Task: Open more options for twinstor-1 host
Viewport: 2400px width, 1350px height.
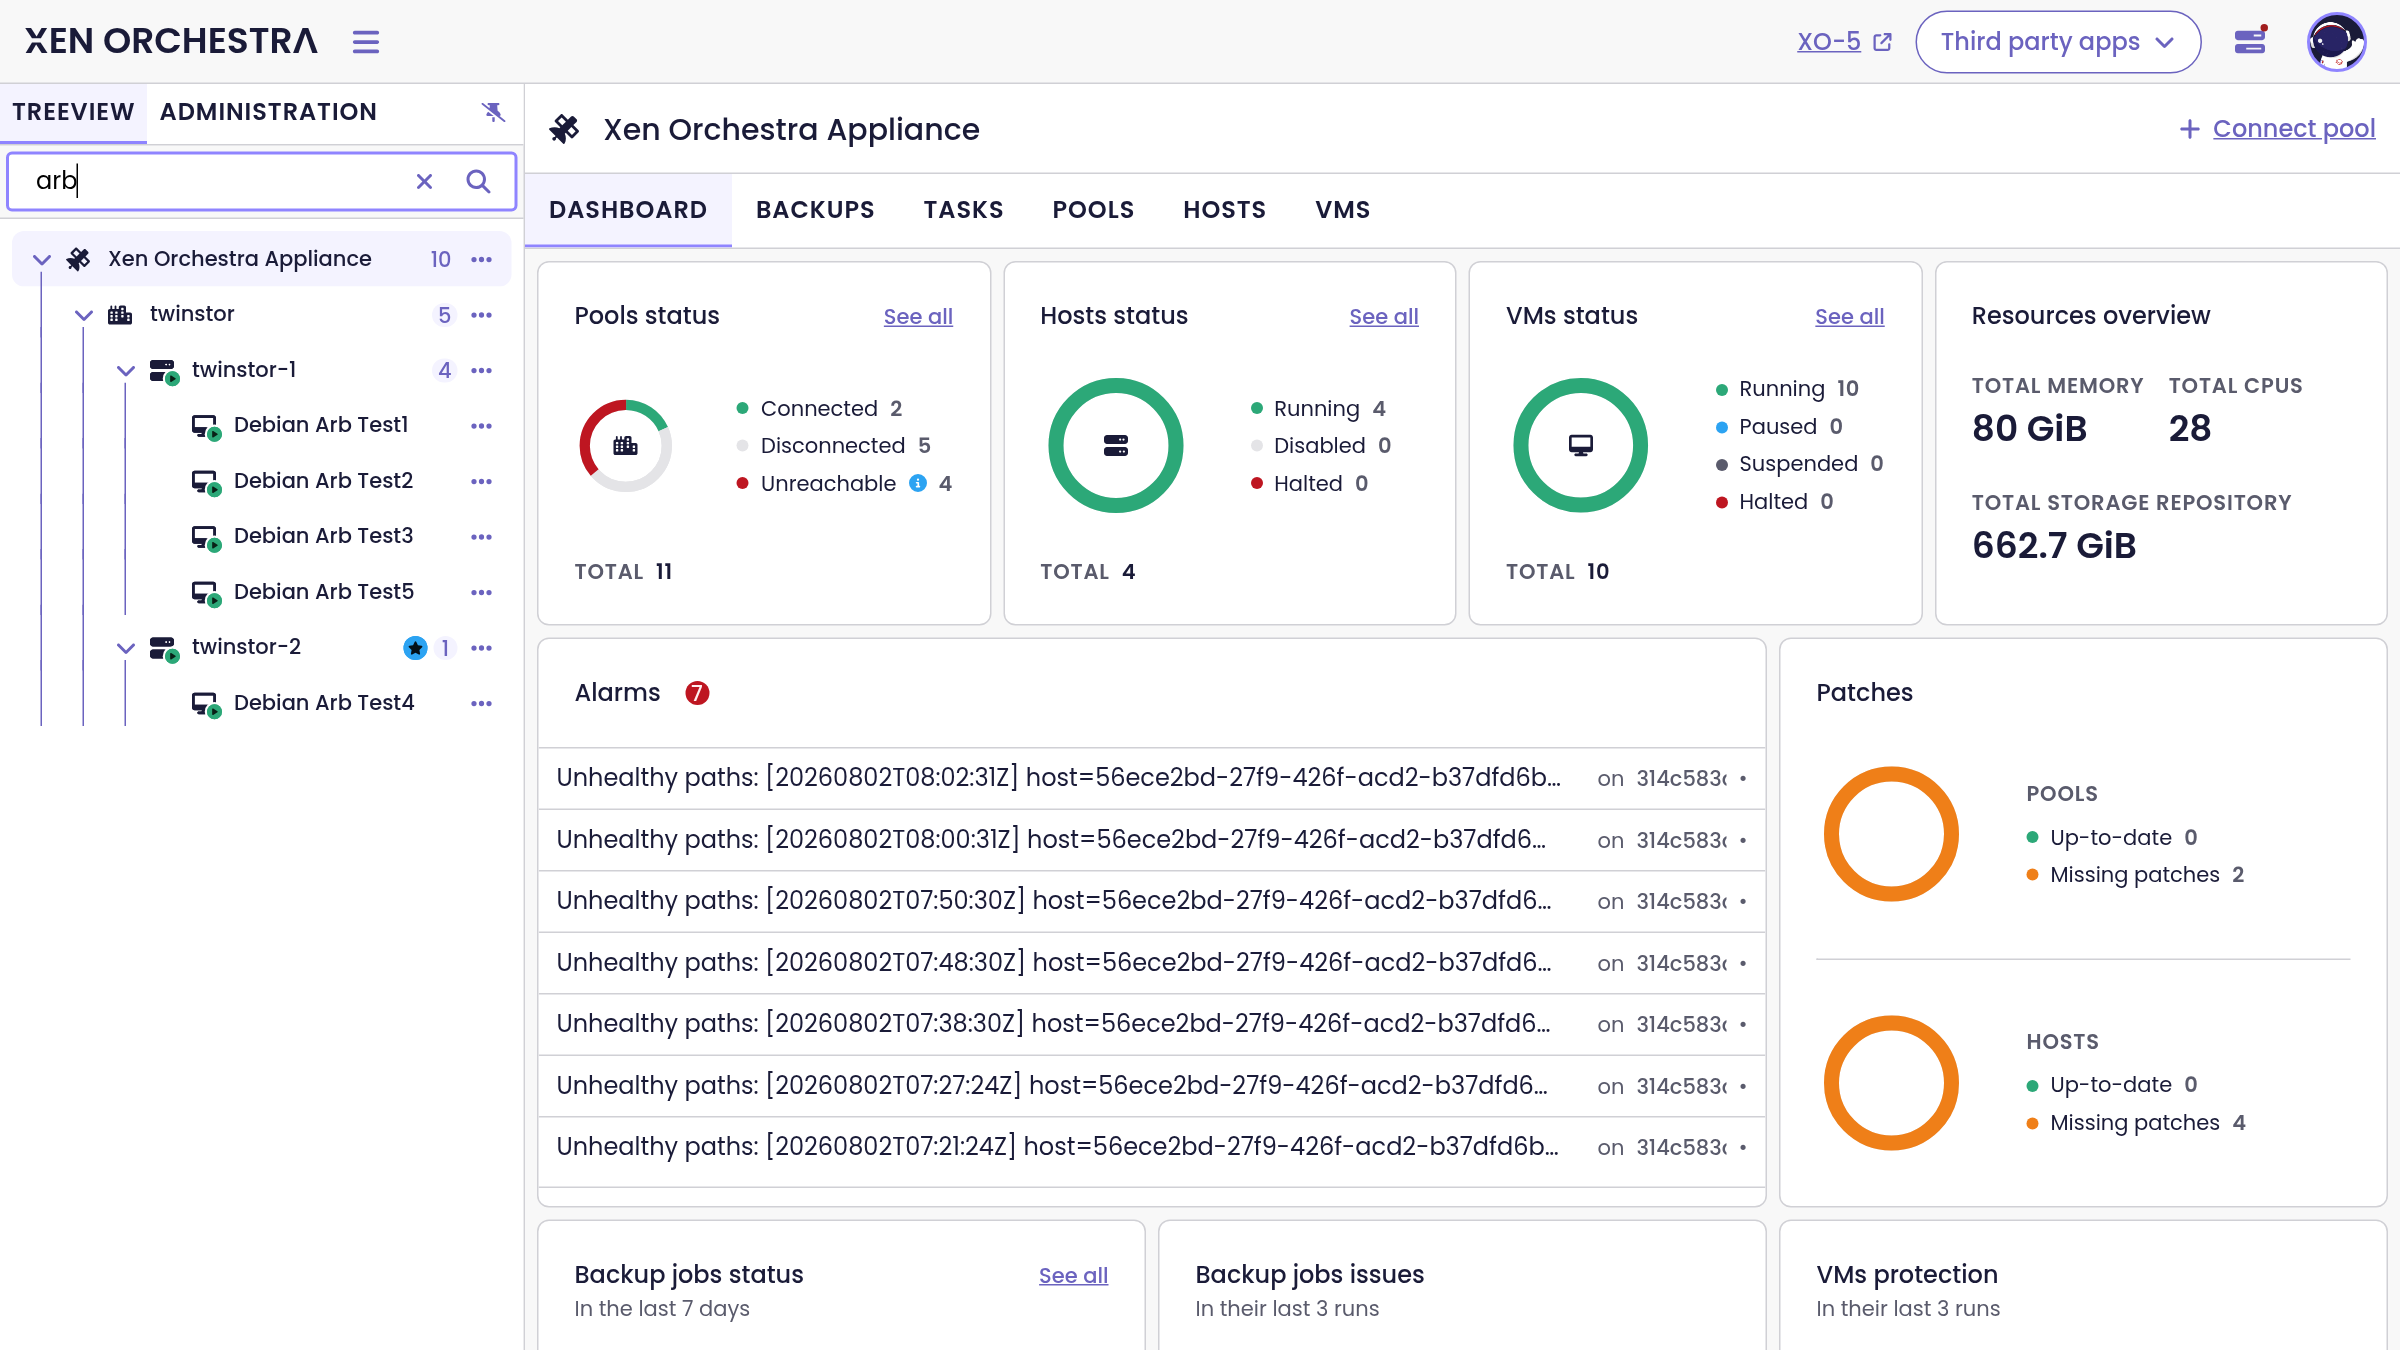Action: pos(482,370)
